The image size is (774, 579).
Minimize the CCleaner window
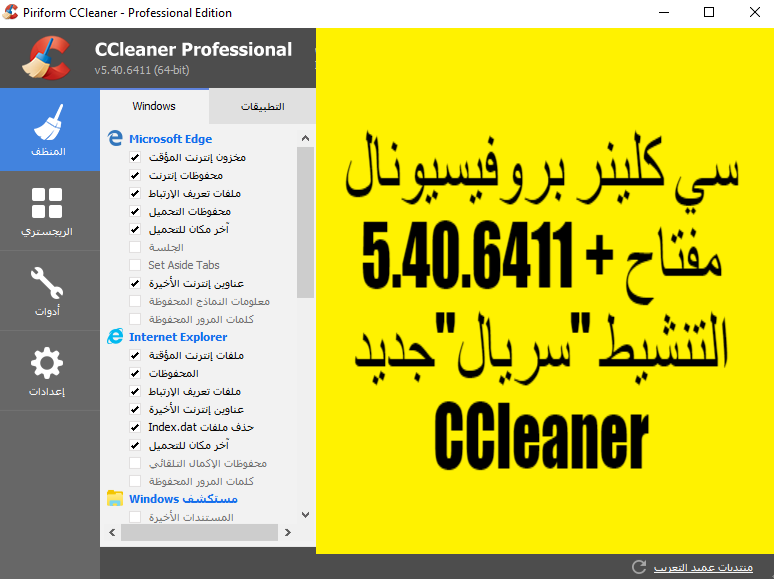(x=664, y=12)
